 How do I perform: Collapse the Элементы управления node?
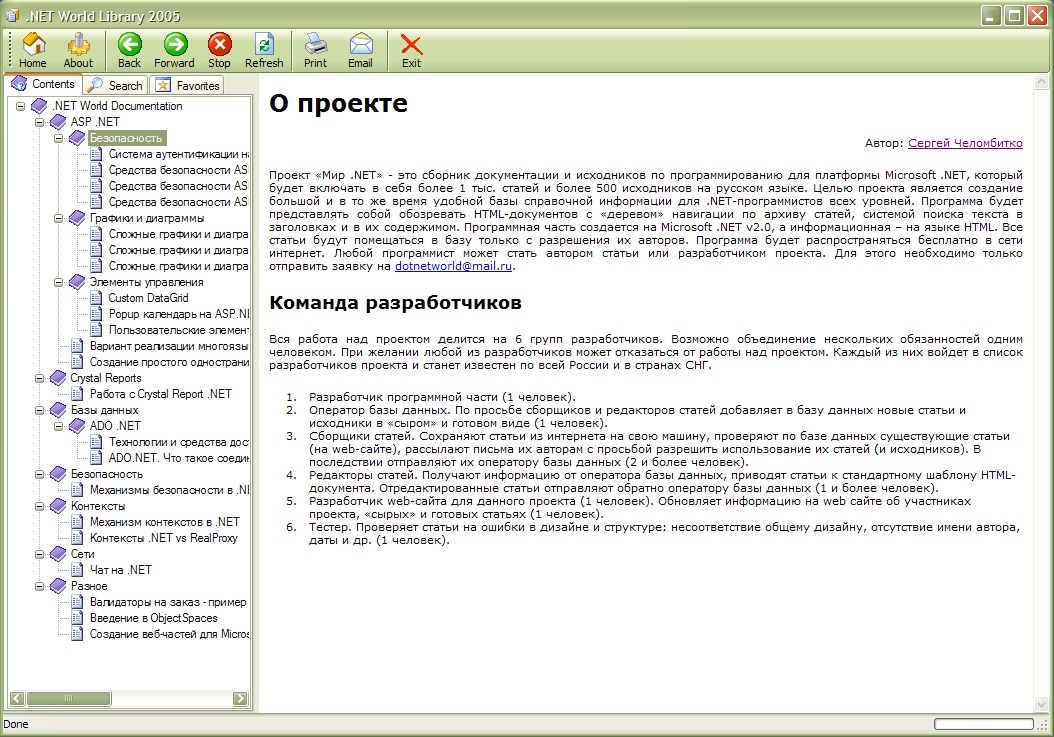coord(58,282)
